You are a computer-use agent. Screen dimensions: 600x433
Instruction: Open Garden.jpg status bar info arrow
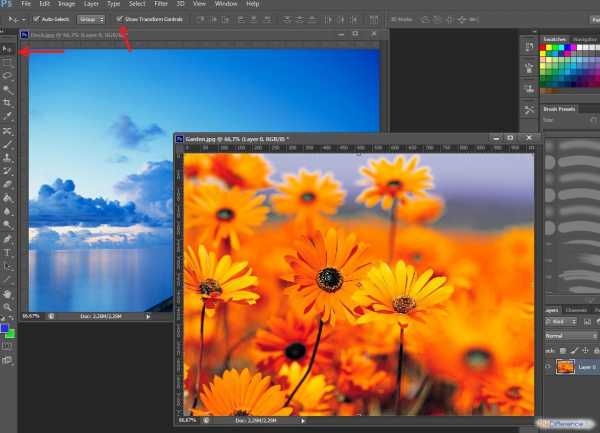coord(303,421)
